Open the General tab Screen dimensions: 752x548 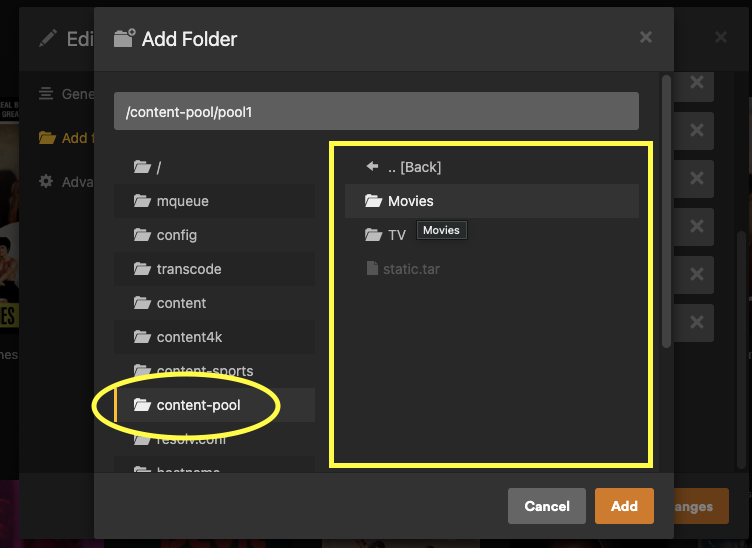(x=67, y=93)
